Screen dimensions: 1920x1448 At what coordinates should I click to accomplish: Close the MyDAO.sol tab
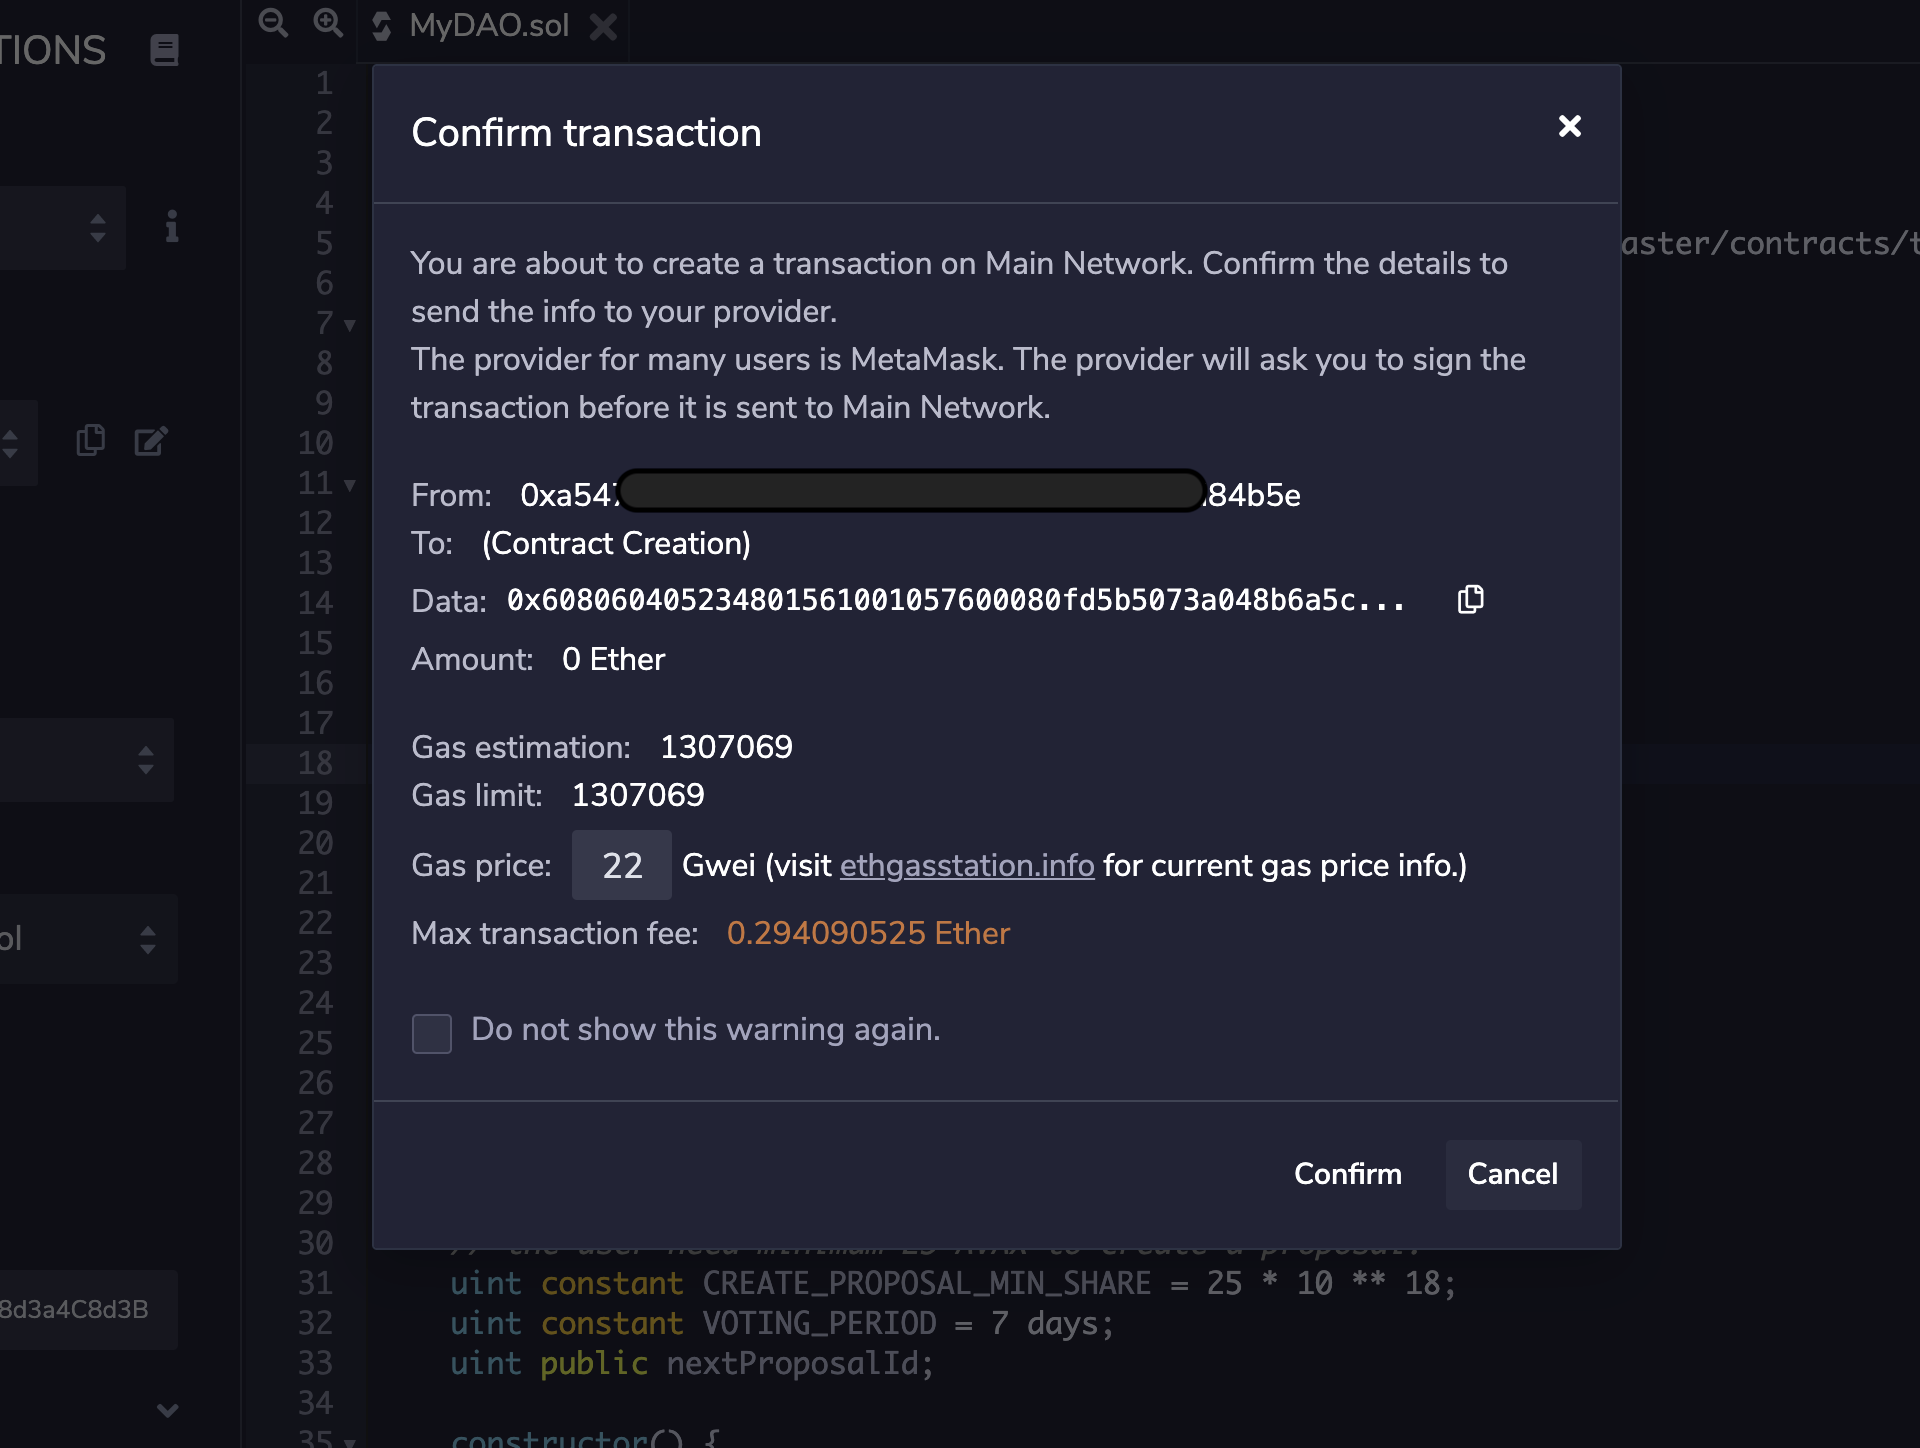[x=603, y=26]
